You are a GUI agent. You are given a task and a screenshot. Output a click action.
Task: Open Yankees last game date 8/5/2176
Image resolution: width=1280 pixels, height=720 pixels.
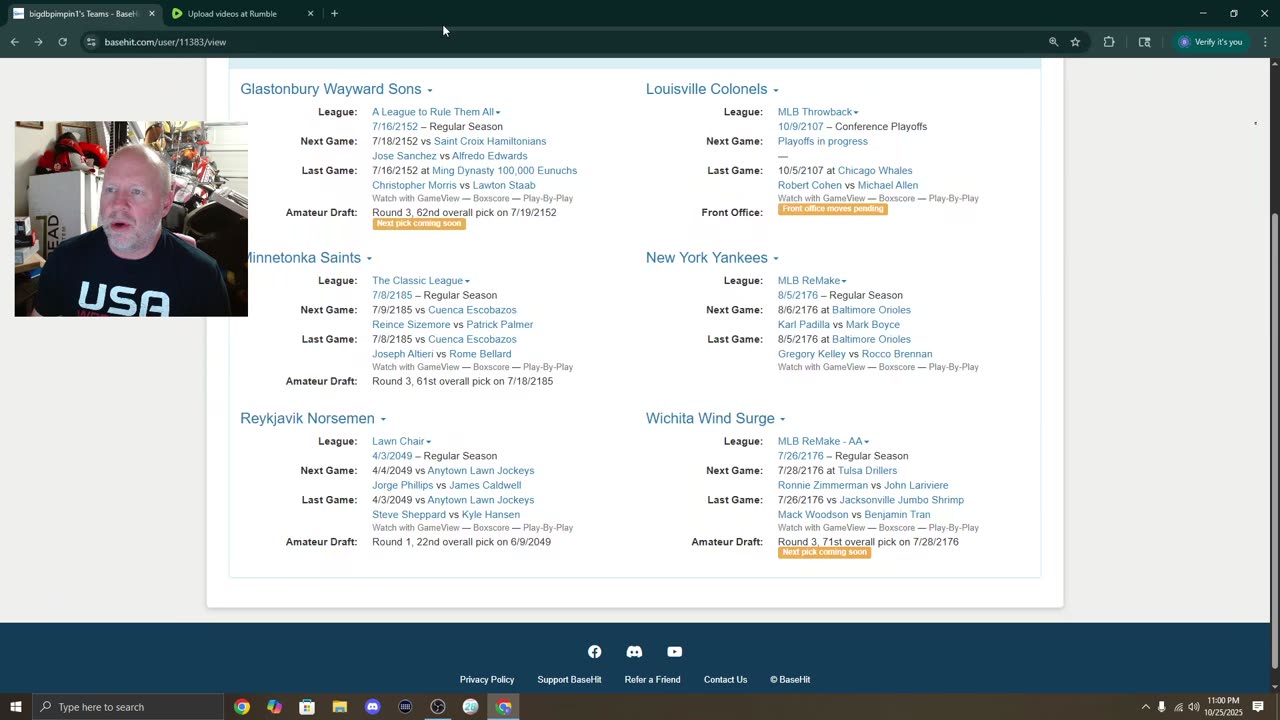click(798, 339)
